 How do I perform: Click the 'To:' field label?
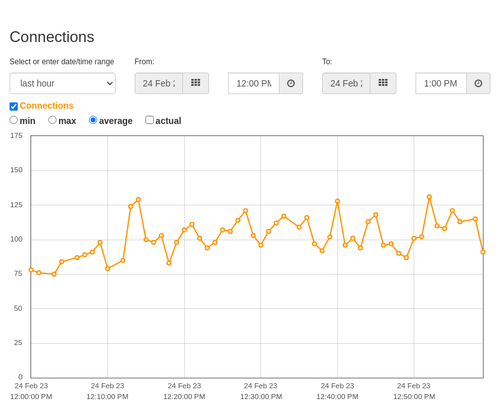pyautogui.click(x=327, y=62)
